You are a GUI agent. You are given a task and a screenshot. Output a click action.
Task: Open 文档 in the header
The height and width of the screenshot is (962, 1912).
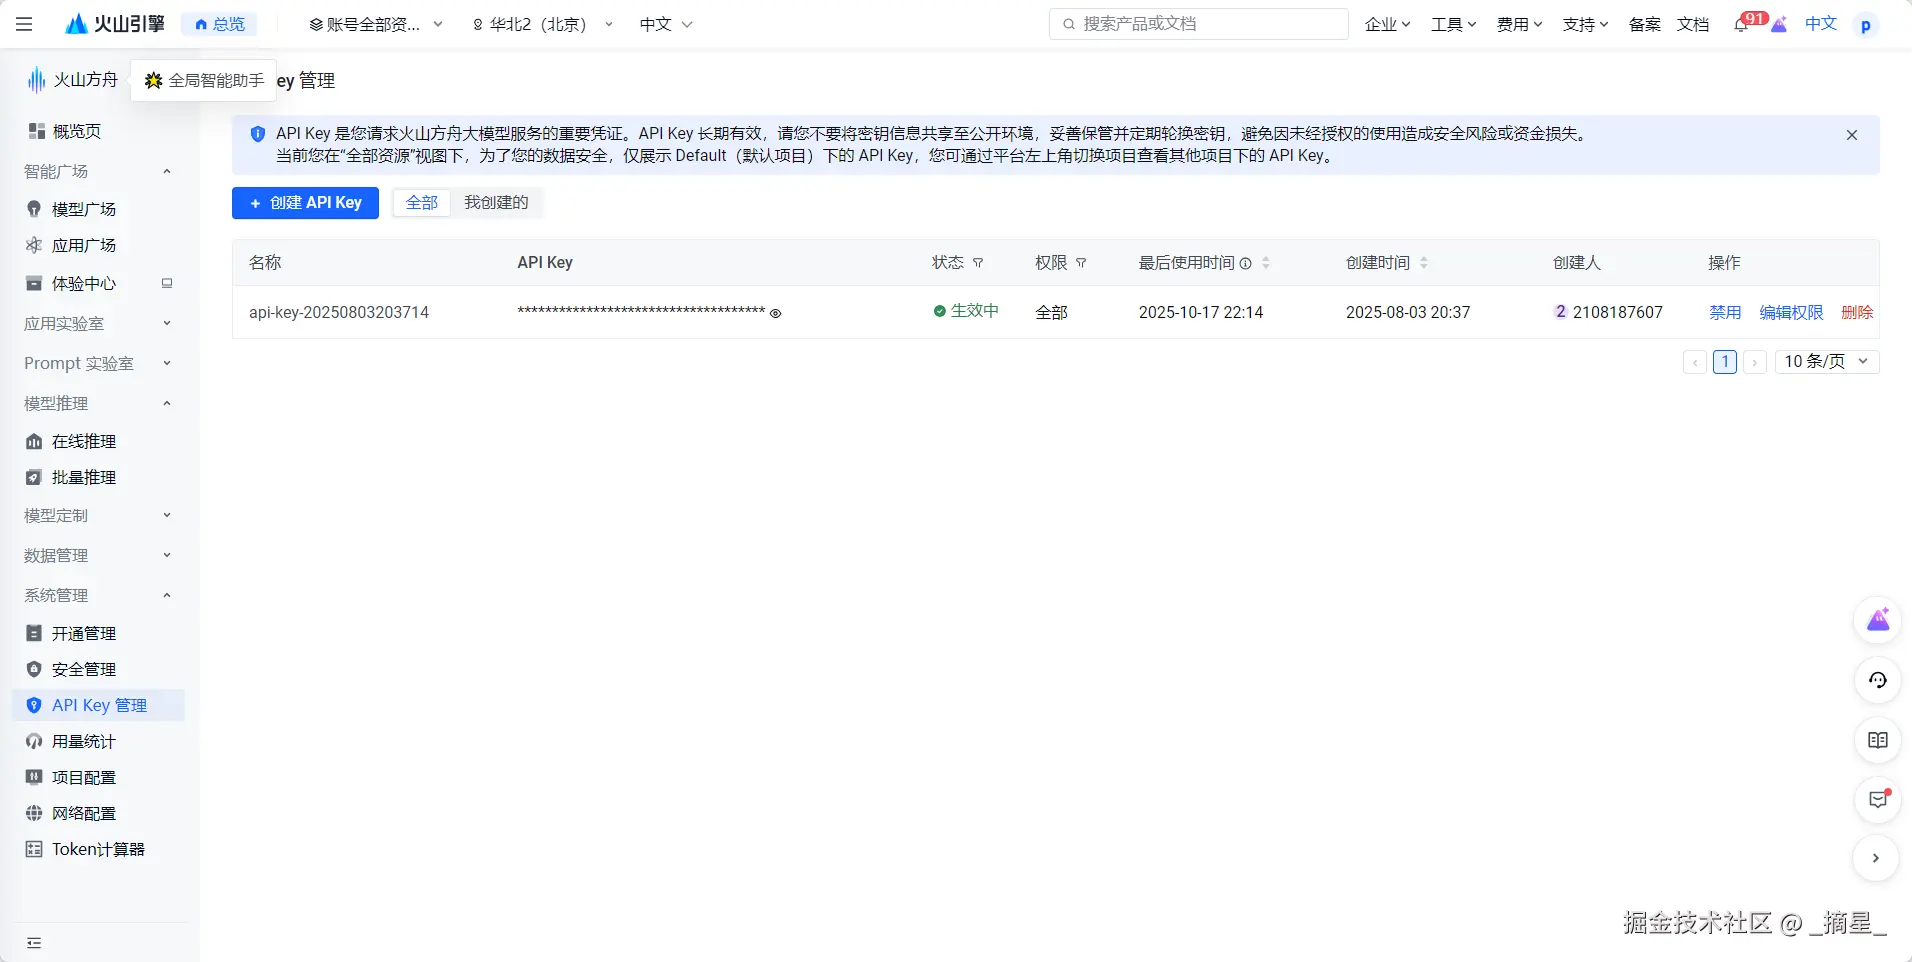point(1693,24)
